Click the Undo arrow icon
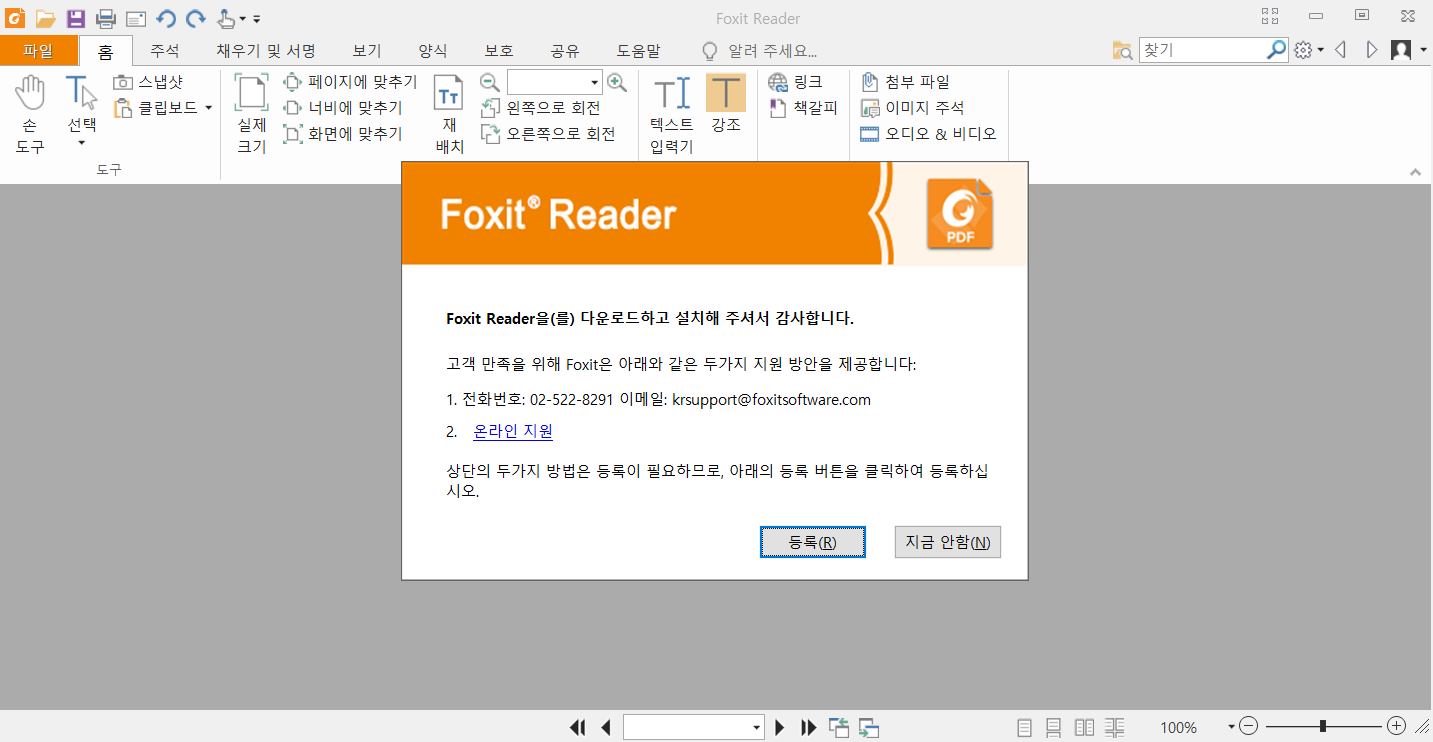 pyautogui.click(x=166, y=18)
